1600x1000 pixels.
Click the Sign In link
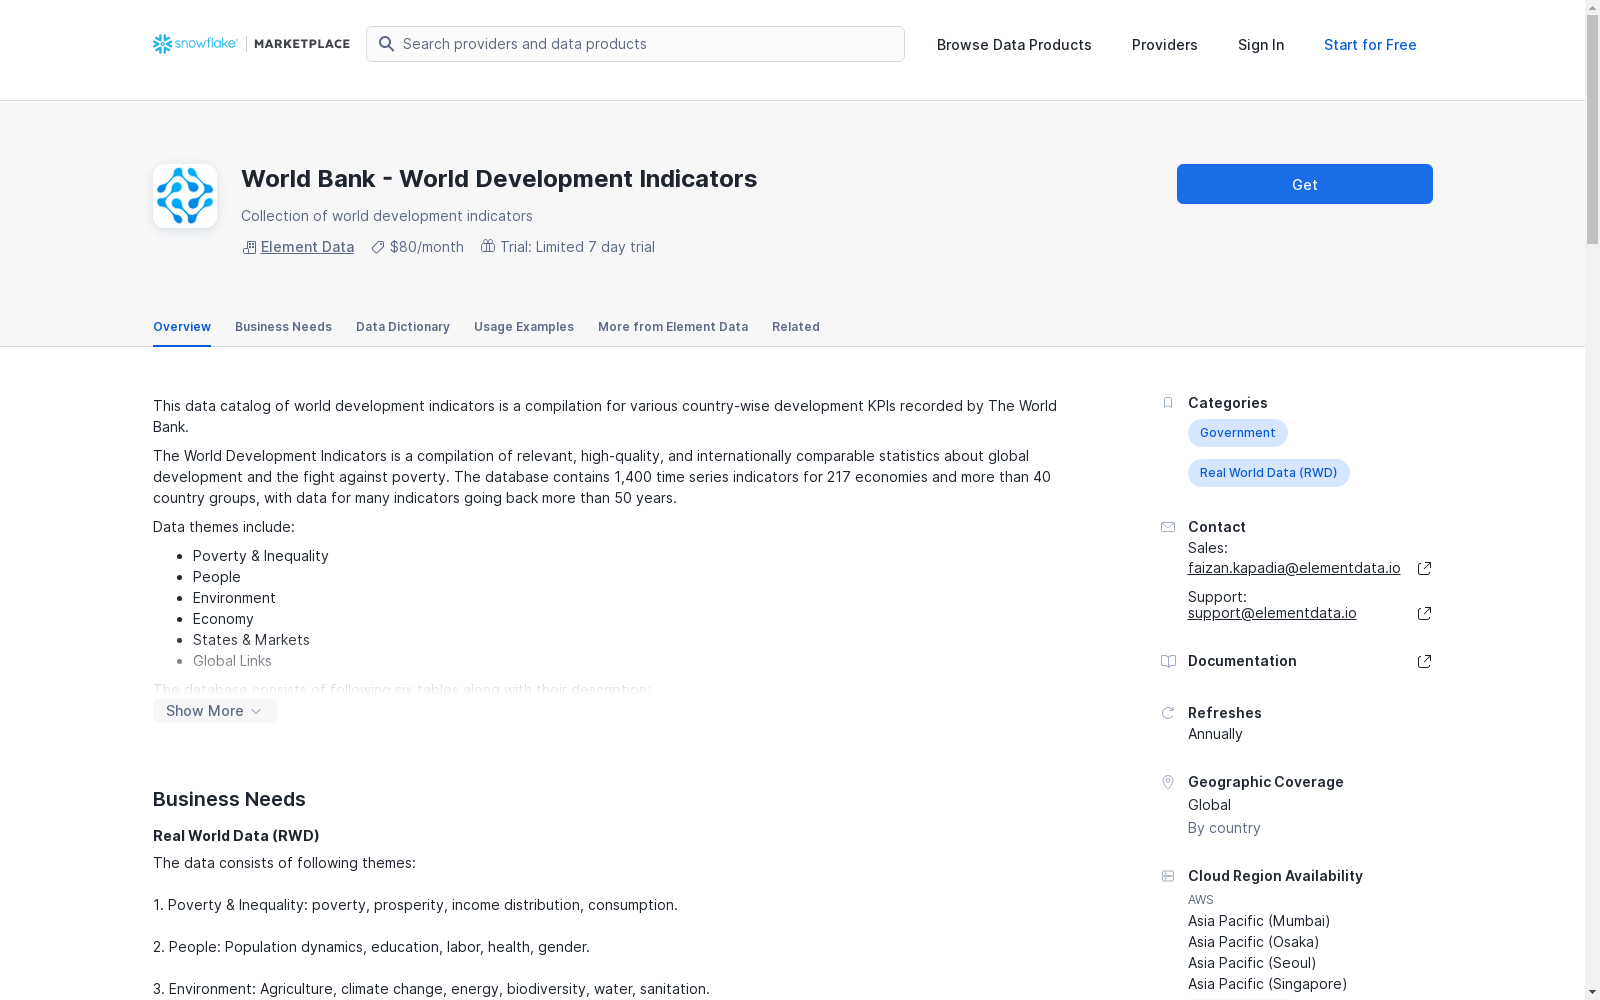[x=1261, y=45]
